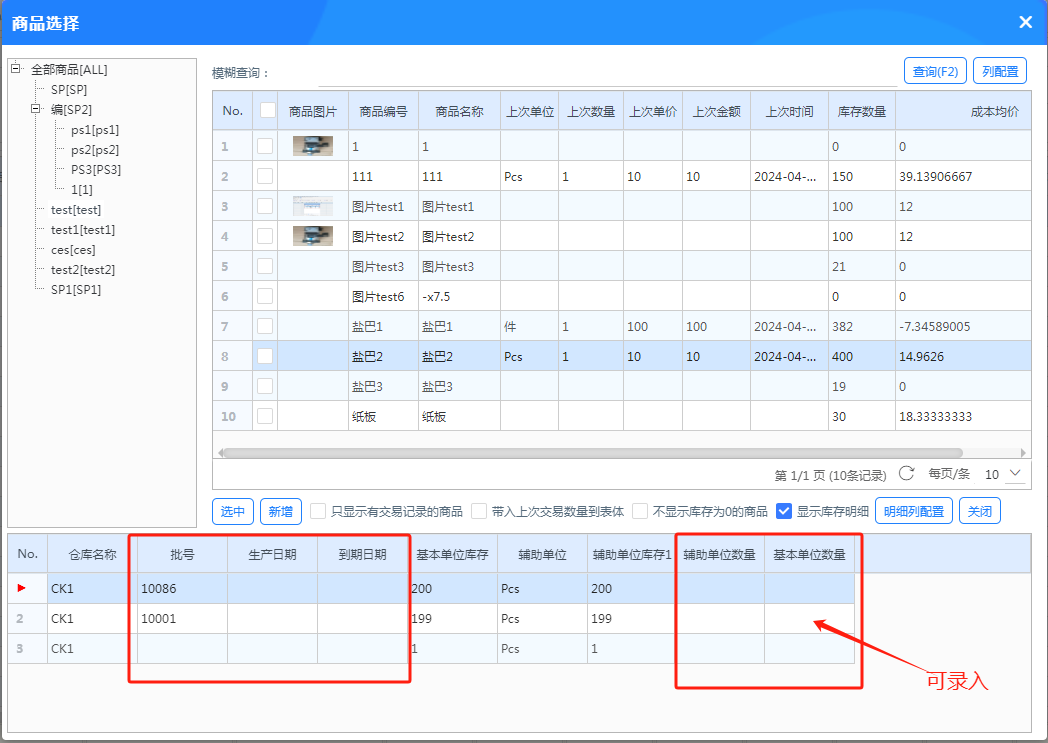Open product image thumbnail for 图片test2

(x=313, y=236)
